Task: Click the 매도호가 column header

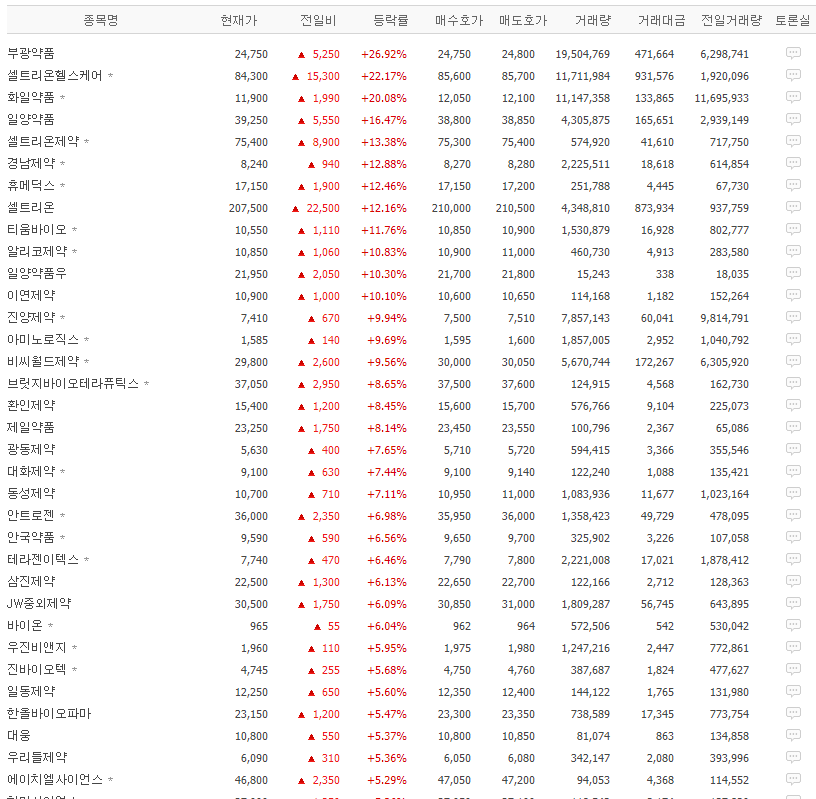Action: click(523, 20)
